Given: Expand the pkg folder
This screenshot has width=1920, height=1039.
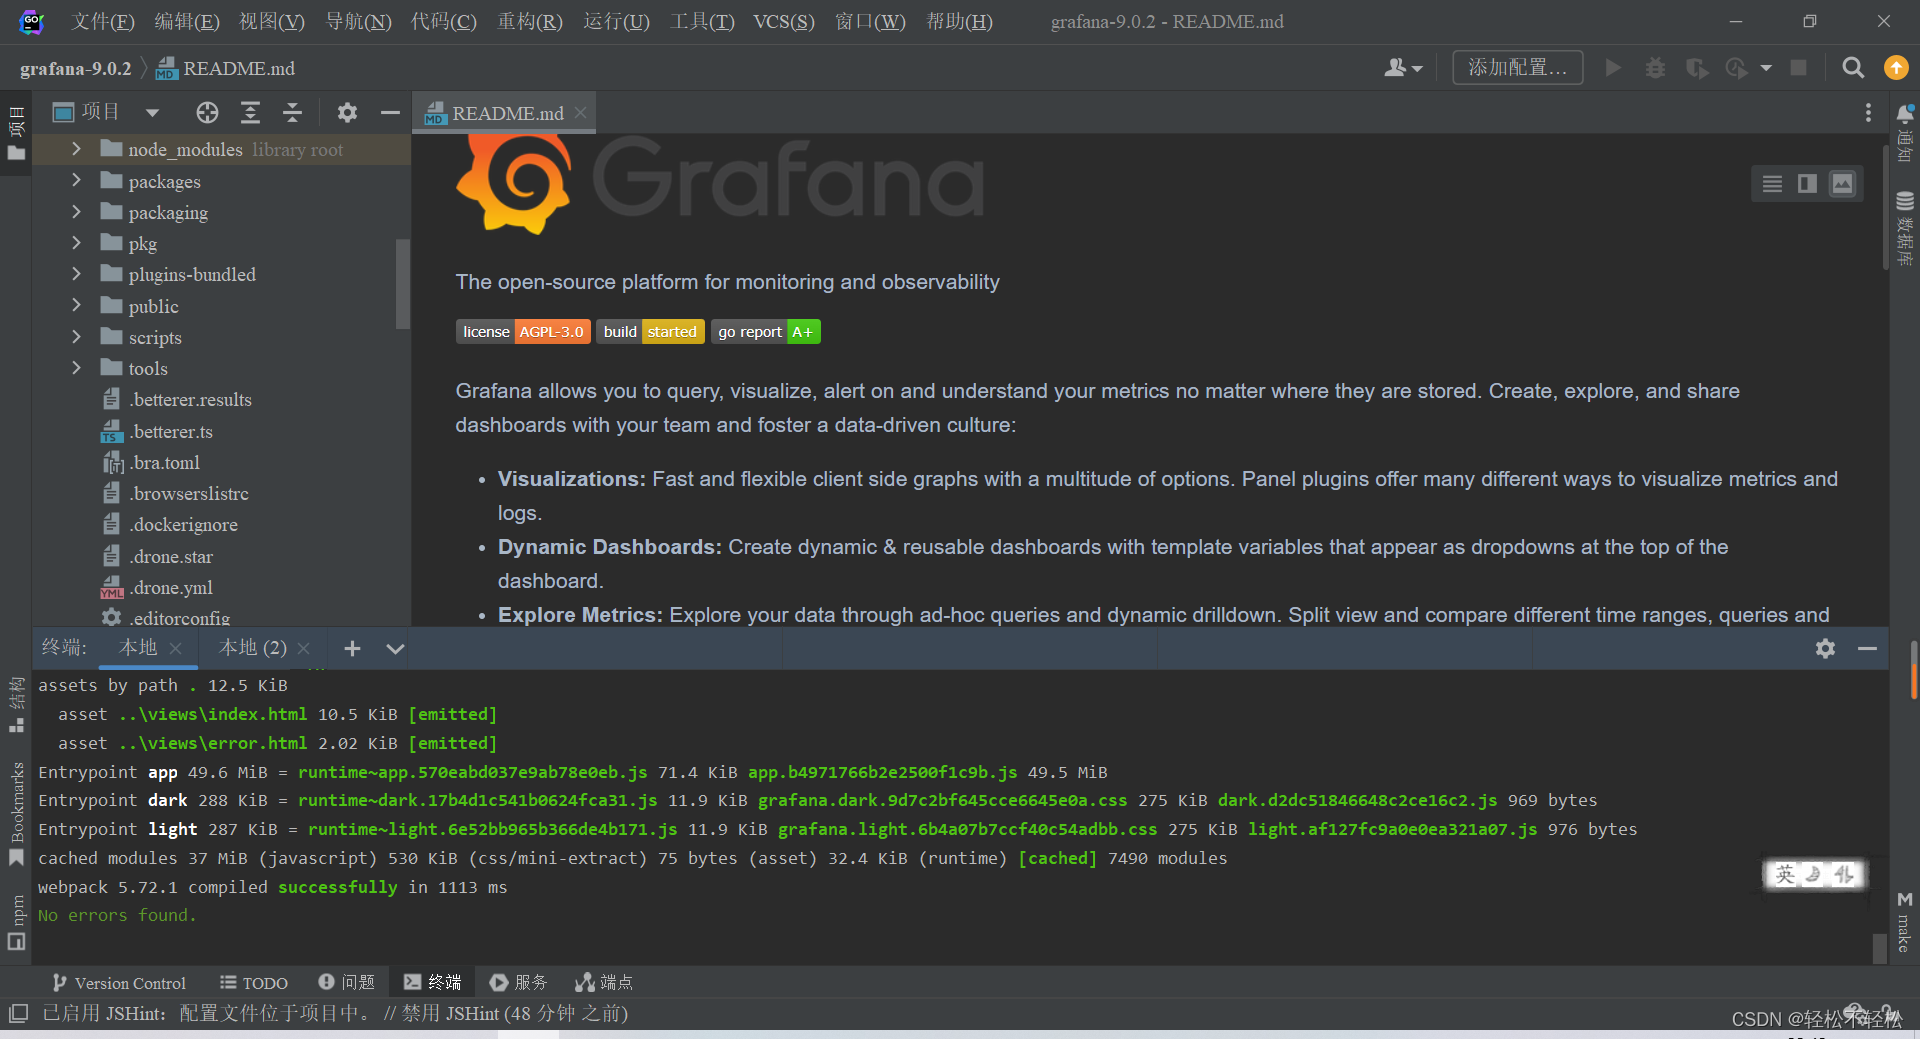Looking at the screenshot, I should coord(76,243).
